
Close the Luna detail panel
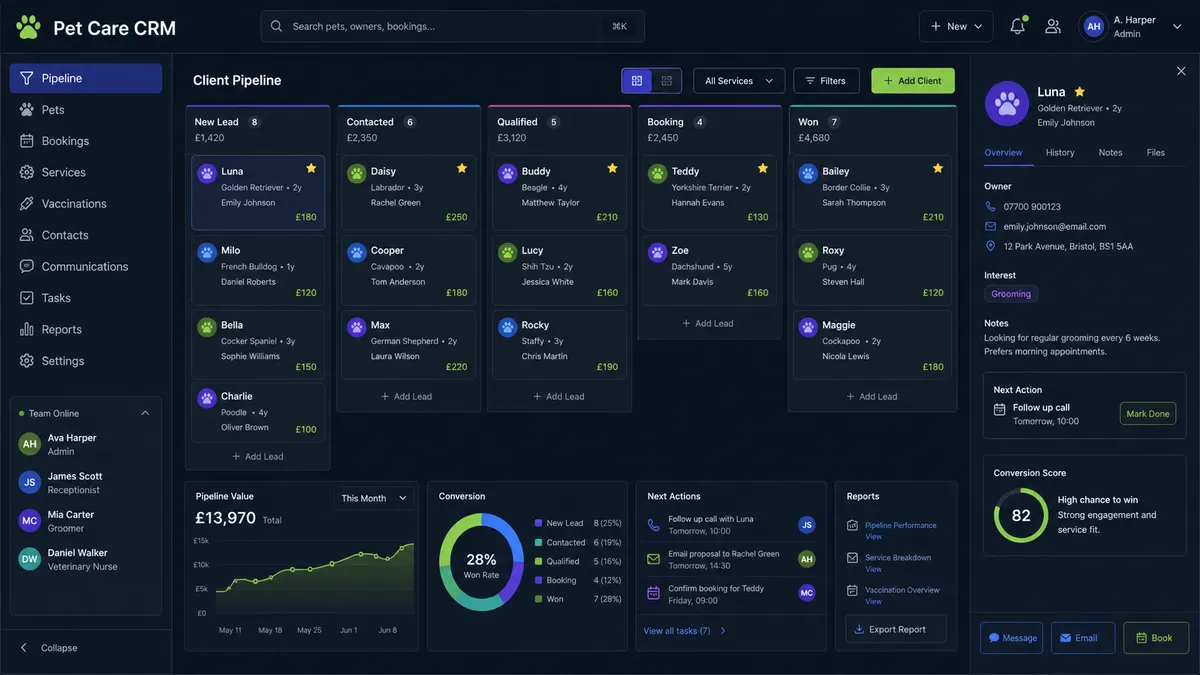pyautogui.click(x=1181, y=71)
